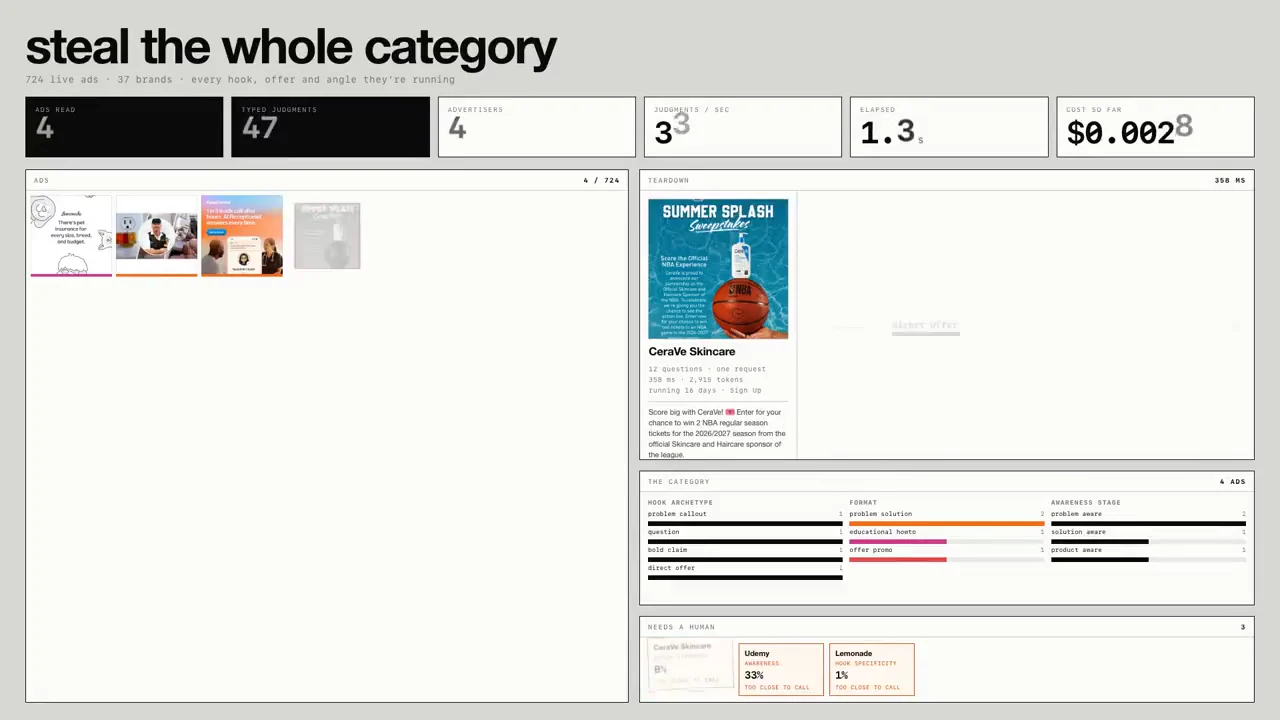The image size is (1280, 720).
Task: Click the CeraVe Skincare brand name
Action: 691,352
